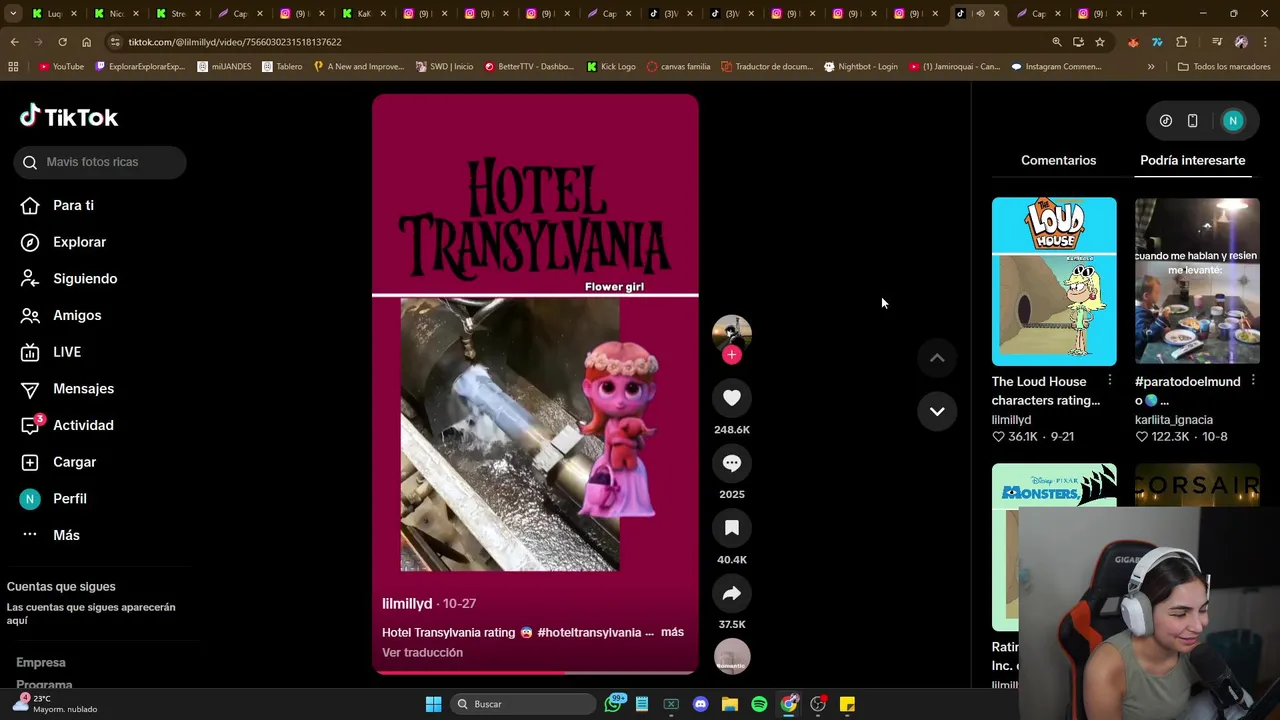This screenshot has width=1280, height=720.
Task: Open the weather widget on taskbar
Action: click(55, 704)
